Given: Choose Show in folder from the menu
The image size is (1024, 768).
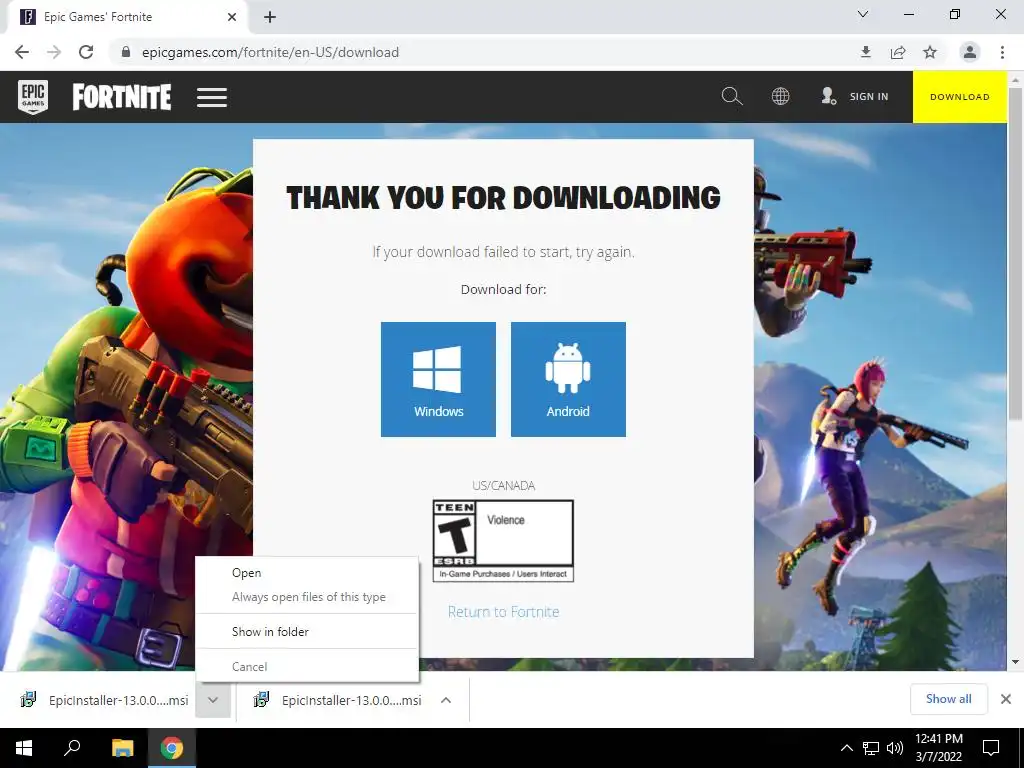Looking at the screenshot, I should click(307, 632).
